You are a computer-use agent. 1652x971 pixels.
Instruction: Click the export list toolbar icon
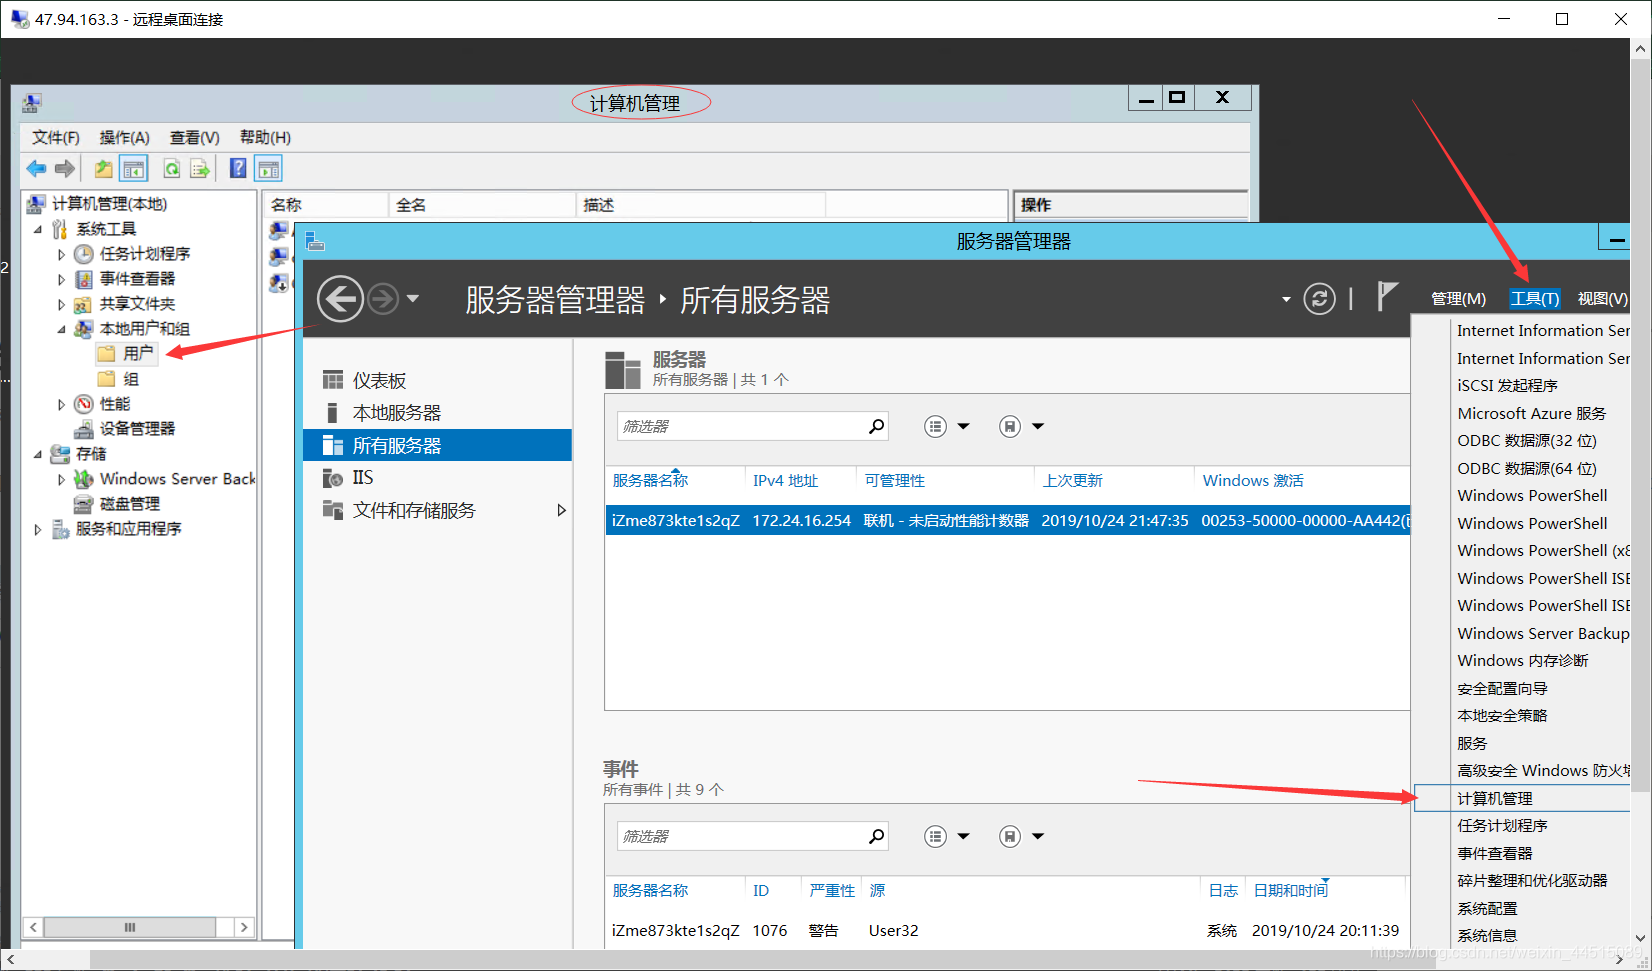pyautogui.click(x=200, y=169)
